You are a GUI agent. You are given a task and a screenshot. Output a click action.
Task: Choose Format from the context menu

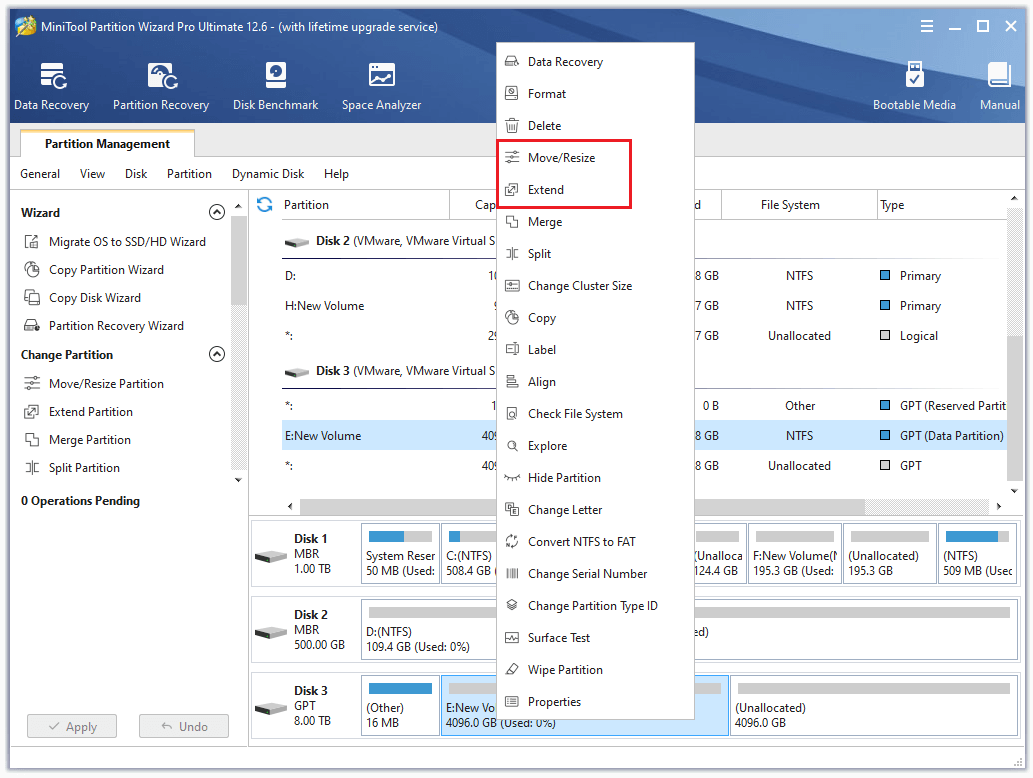595,94
